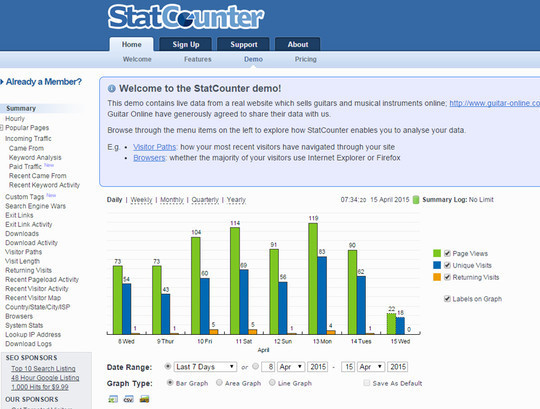Go to the Pricing submenu item
The width and height of the screenshot is (540, 409).
pyautogui.click(x=305, y=59)
